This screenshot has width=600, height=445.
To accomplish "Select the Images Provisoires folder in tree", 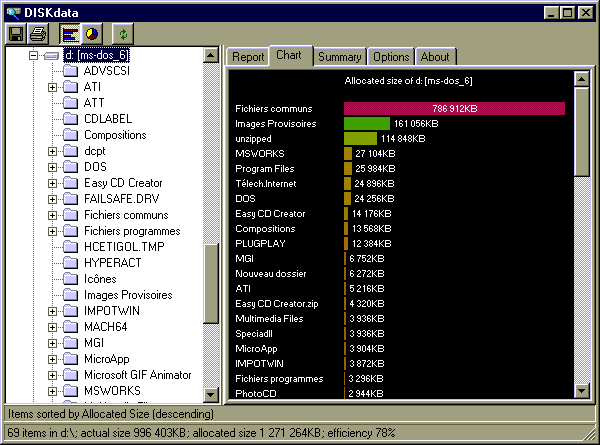I will point(127,295).
